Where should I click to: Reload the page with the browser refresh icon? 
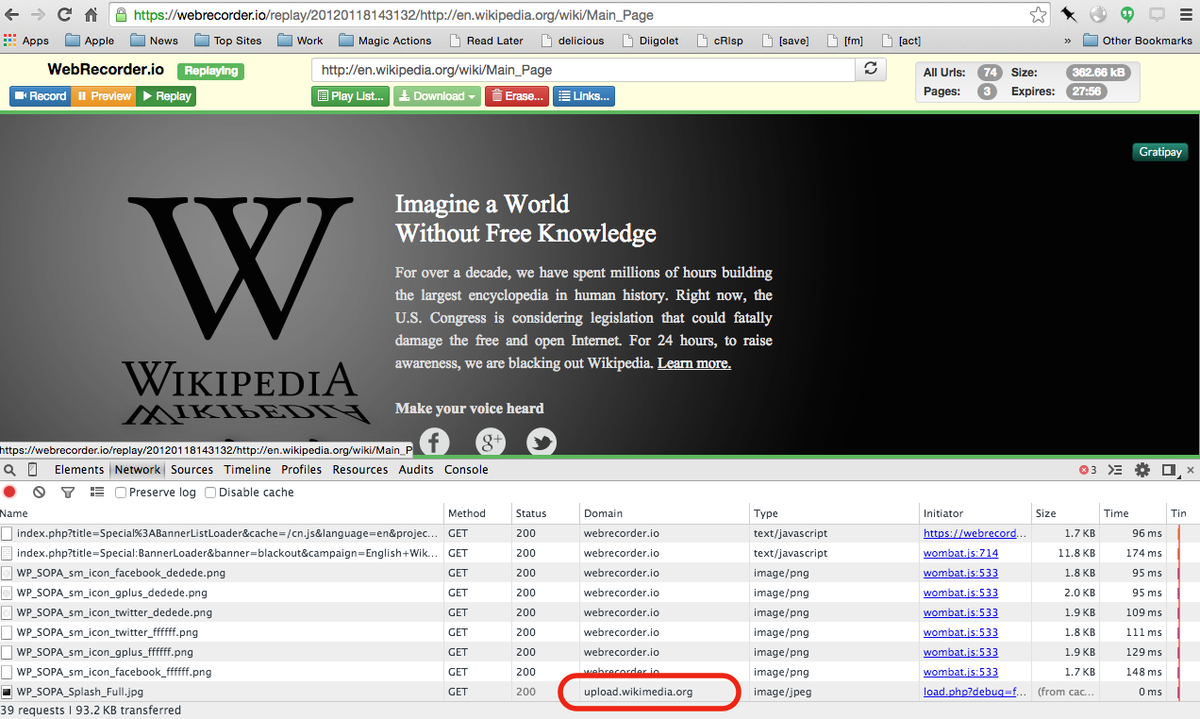click(x=65, y=15)
